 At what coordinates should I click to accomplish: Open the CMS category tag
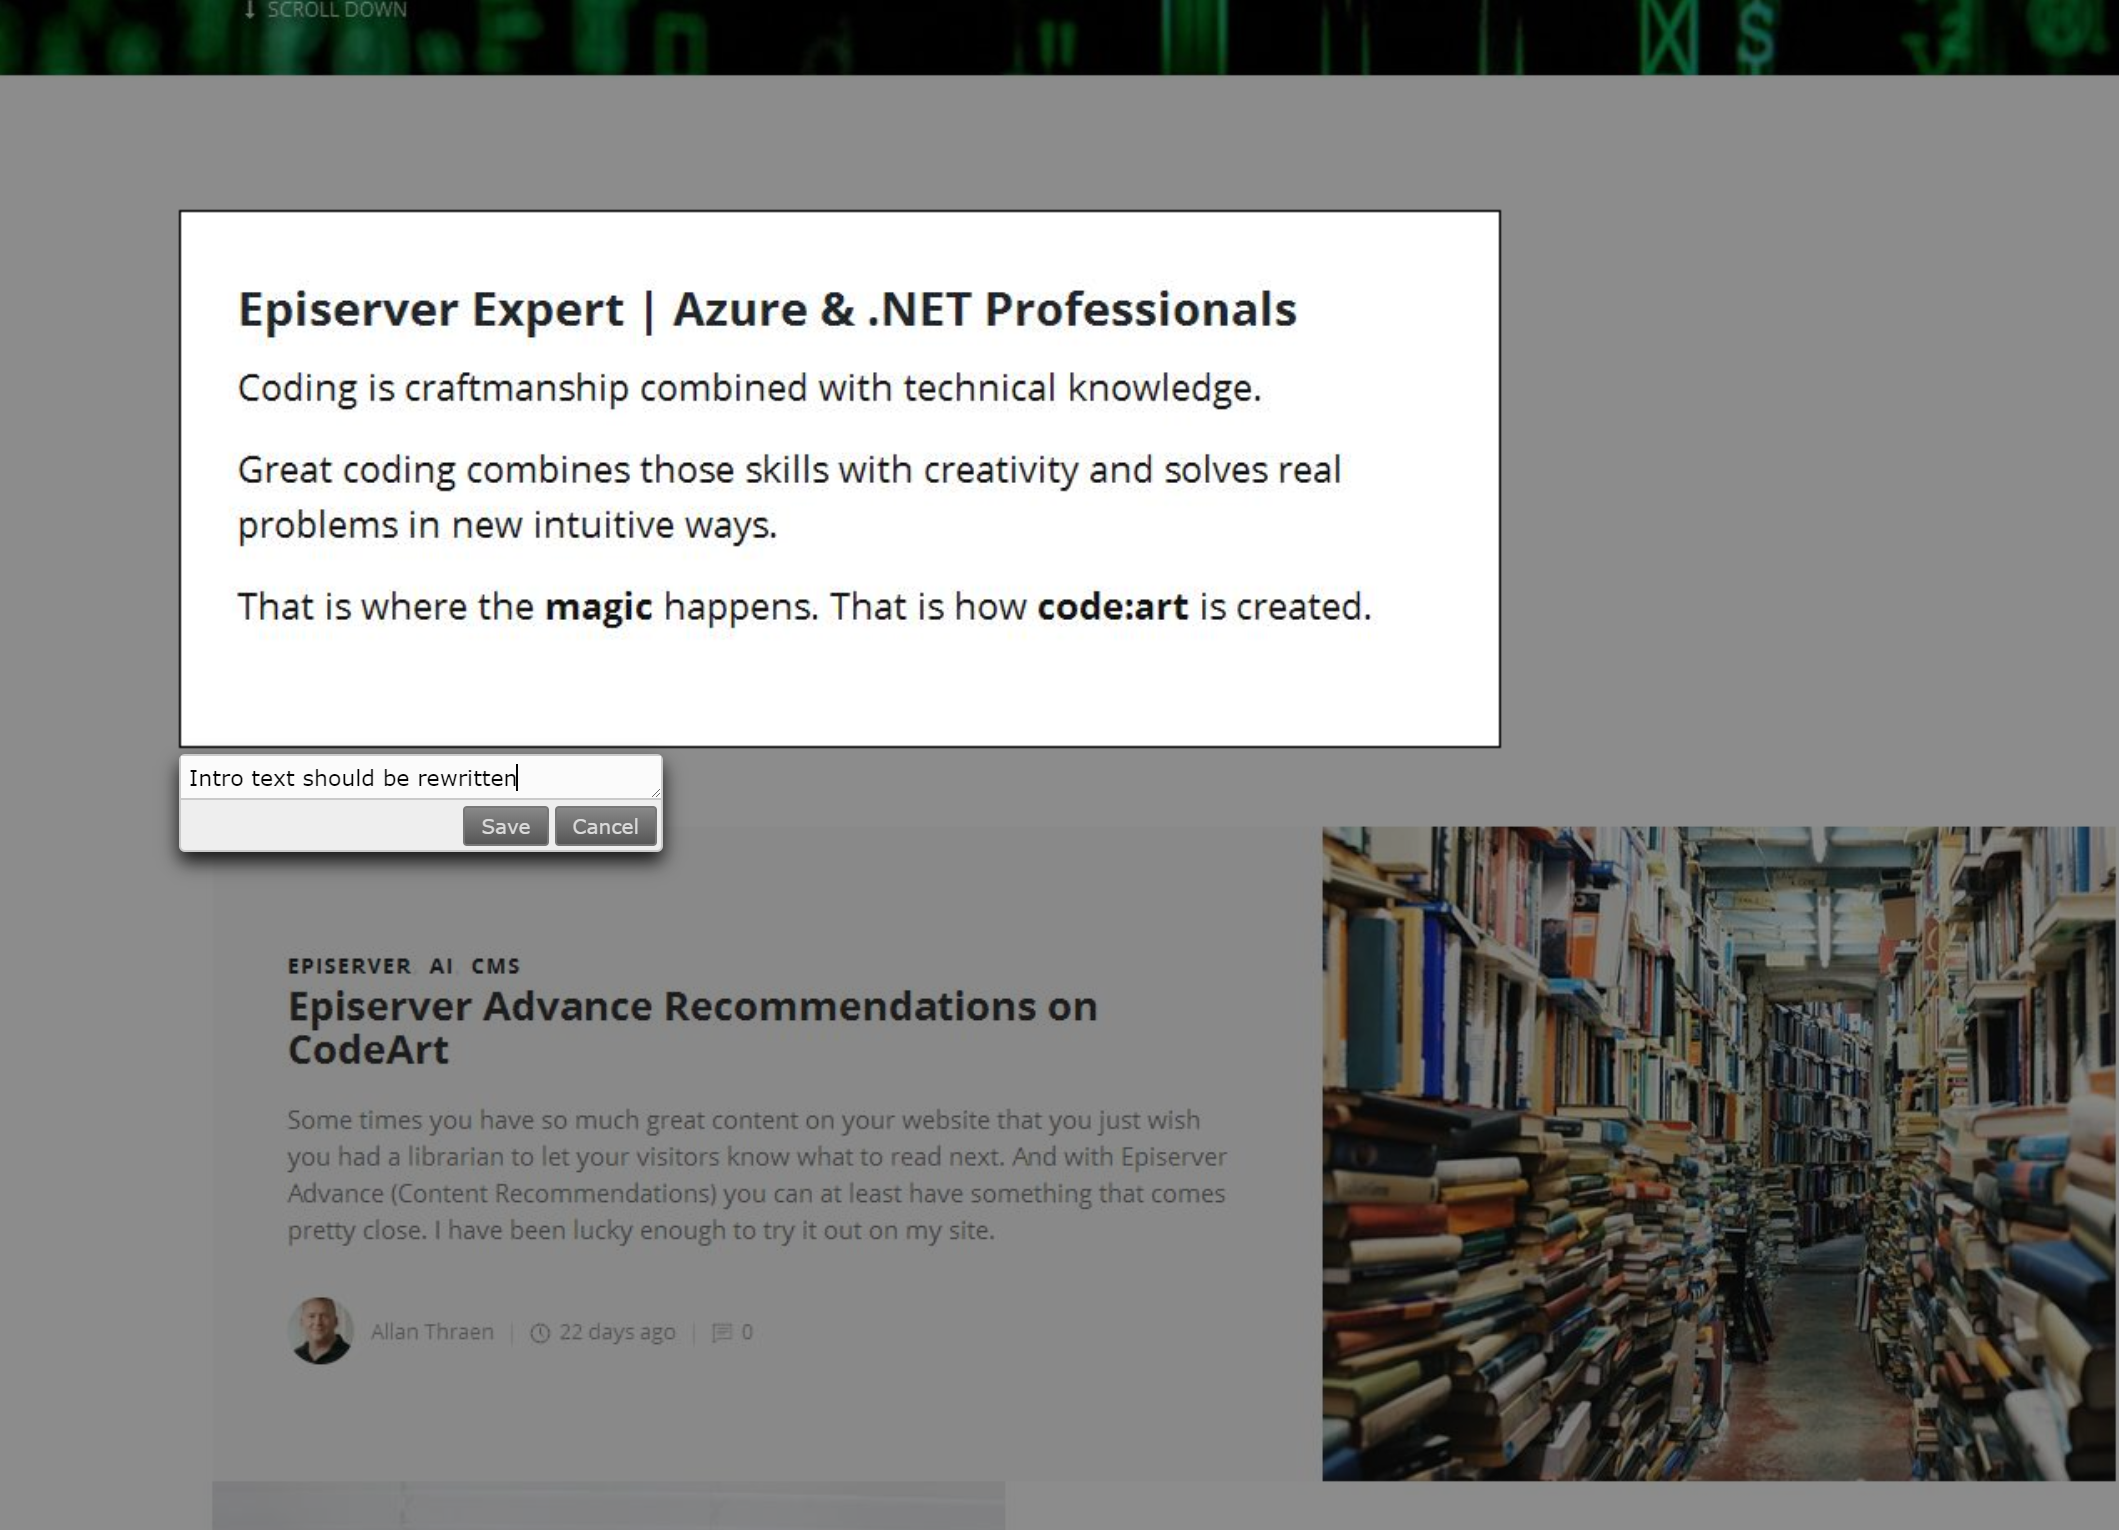(x=496, y=966)
